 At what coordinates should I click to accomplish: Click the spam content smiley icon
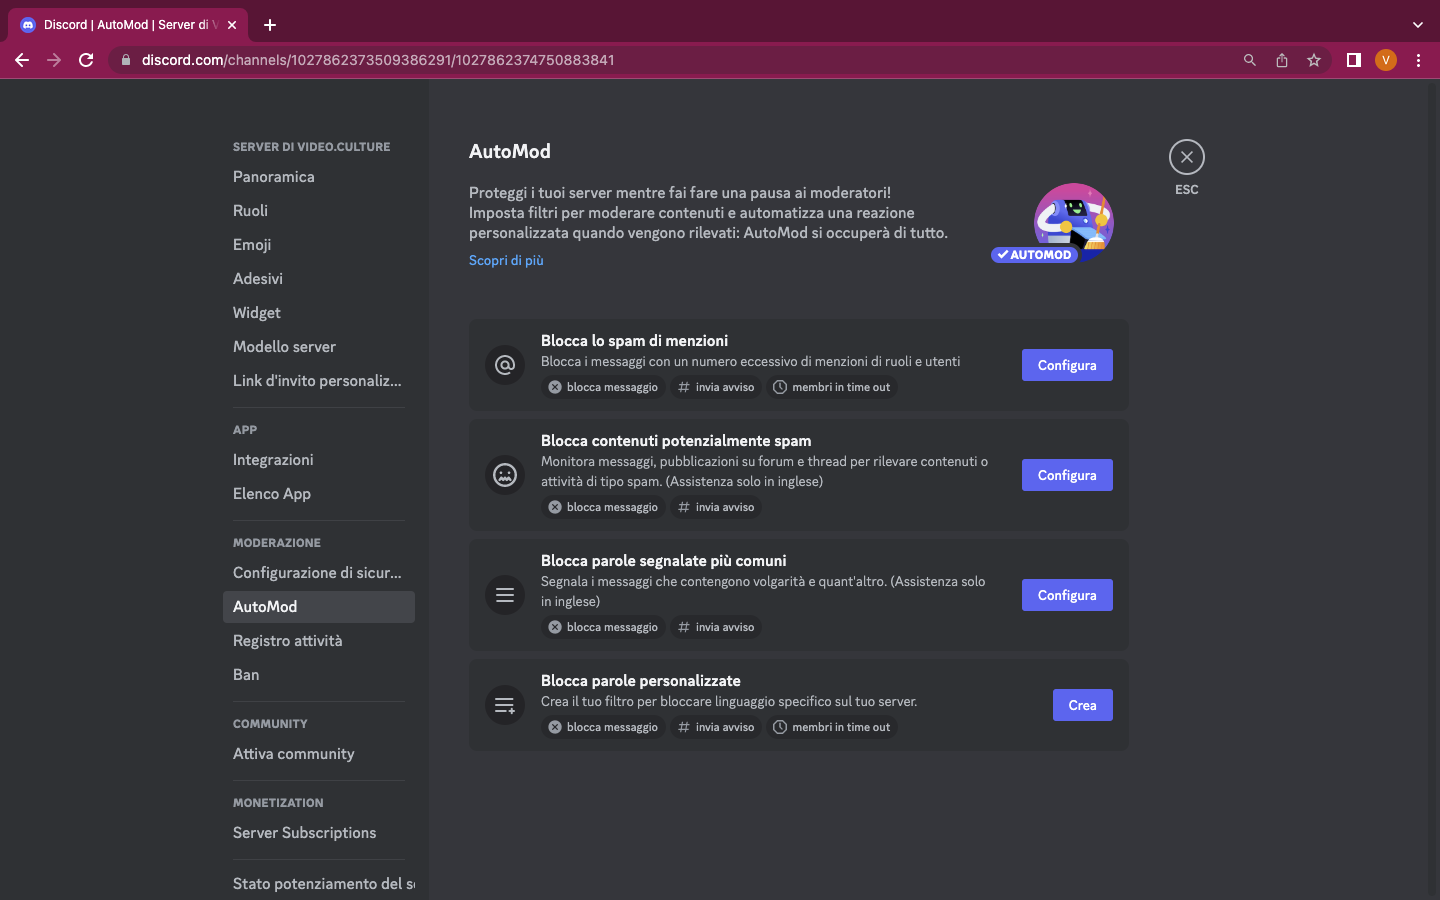(x=505, y=475)
